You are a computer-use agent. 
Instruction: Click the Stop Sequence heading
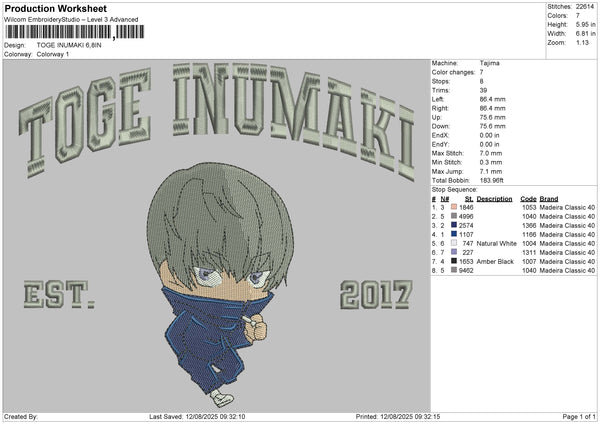(x=455, y=190)
